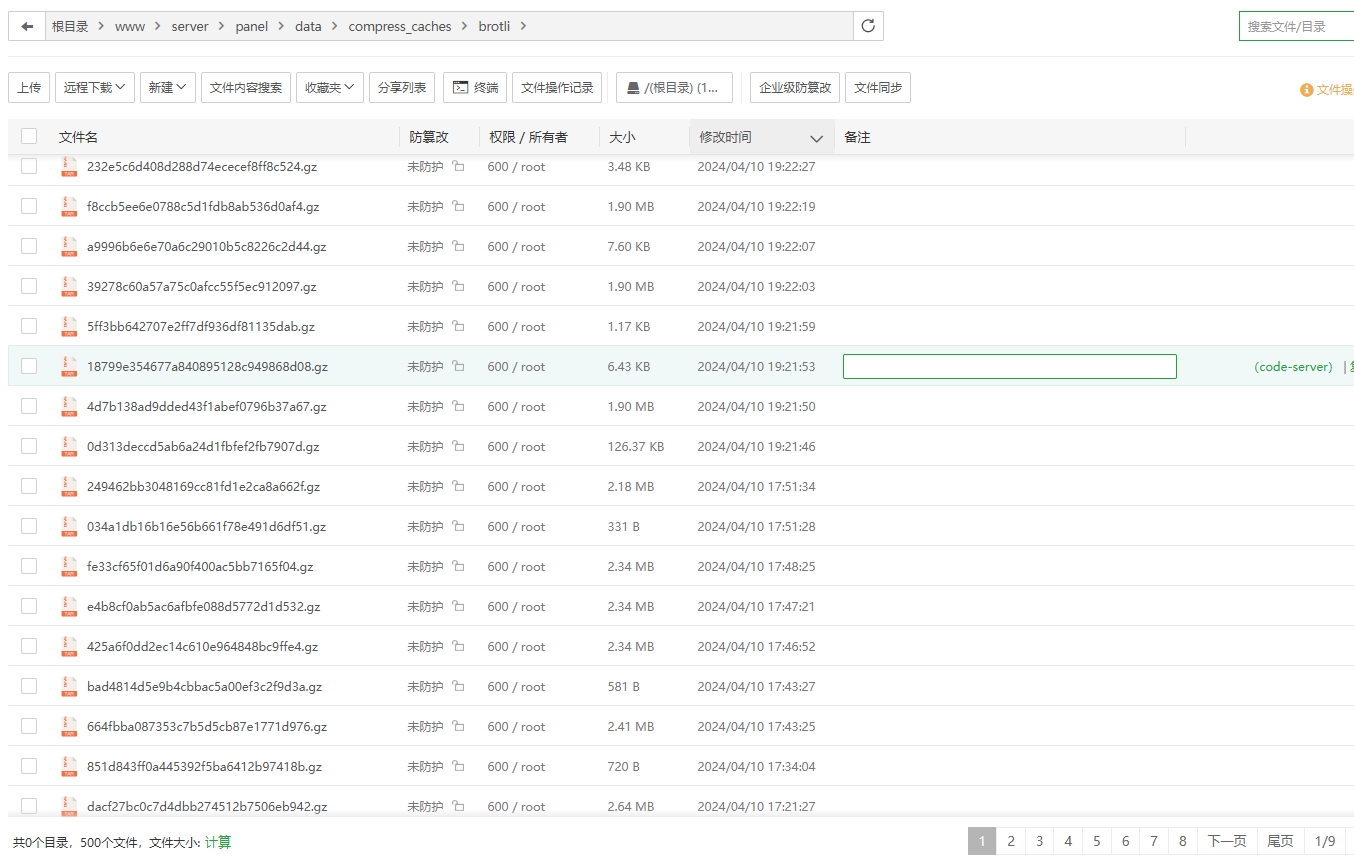Click the remark input field for 18799e354677a840895128c949868d08.gz
The width and height of the screenshot is (1354, 858).
coord(1010,366)
